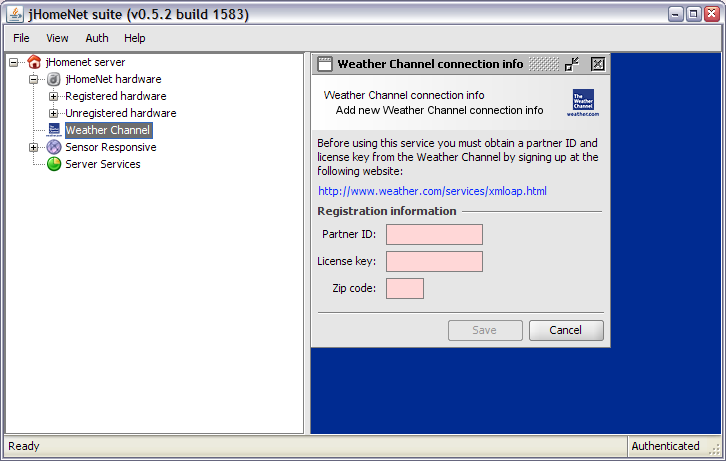The image size is (726, 461).
Task: Minimize the Weather Channel connection info frame
Action: pos(572,64)
